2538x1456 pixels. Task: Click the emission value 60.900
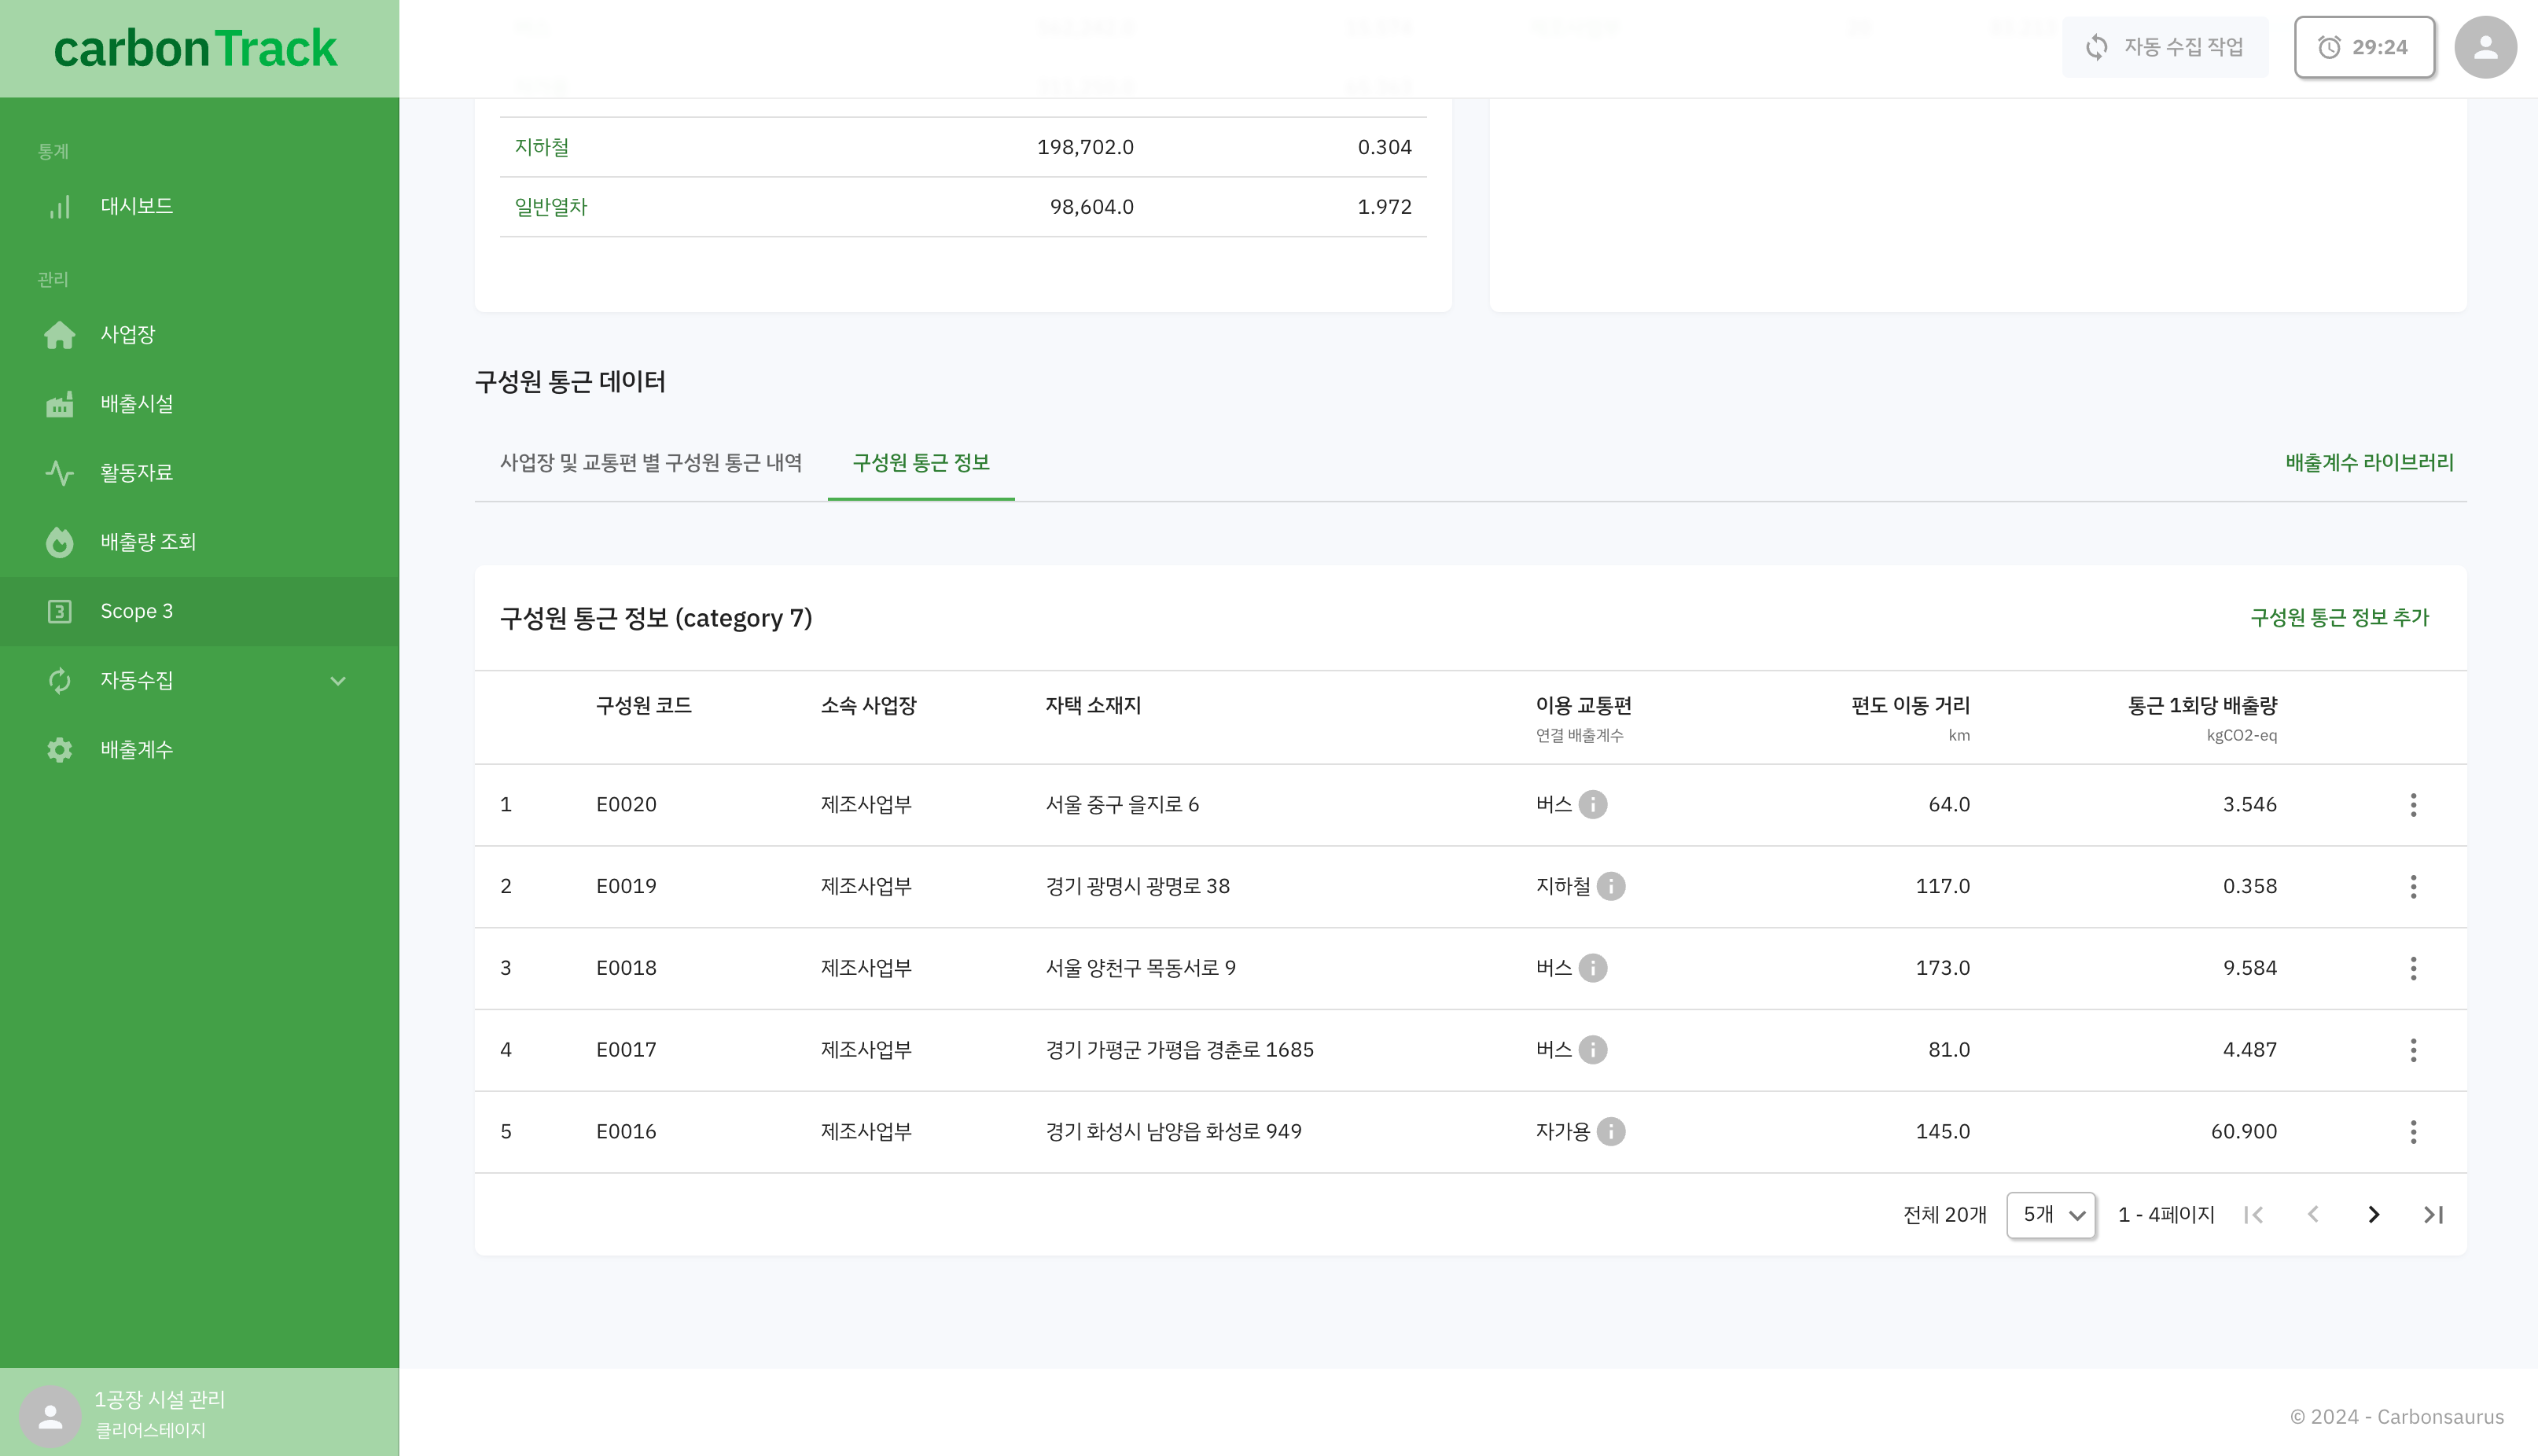(2243, 1132)
